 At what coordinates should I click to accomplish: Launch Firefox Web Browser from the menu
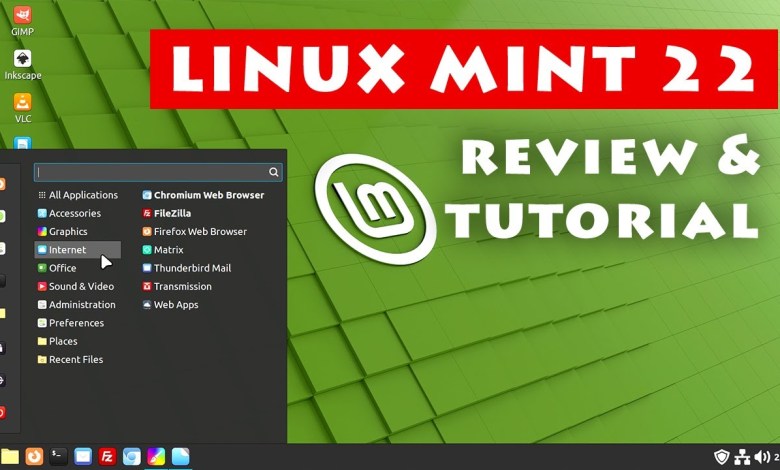click(195, 232)
